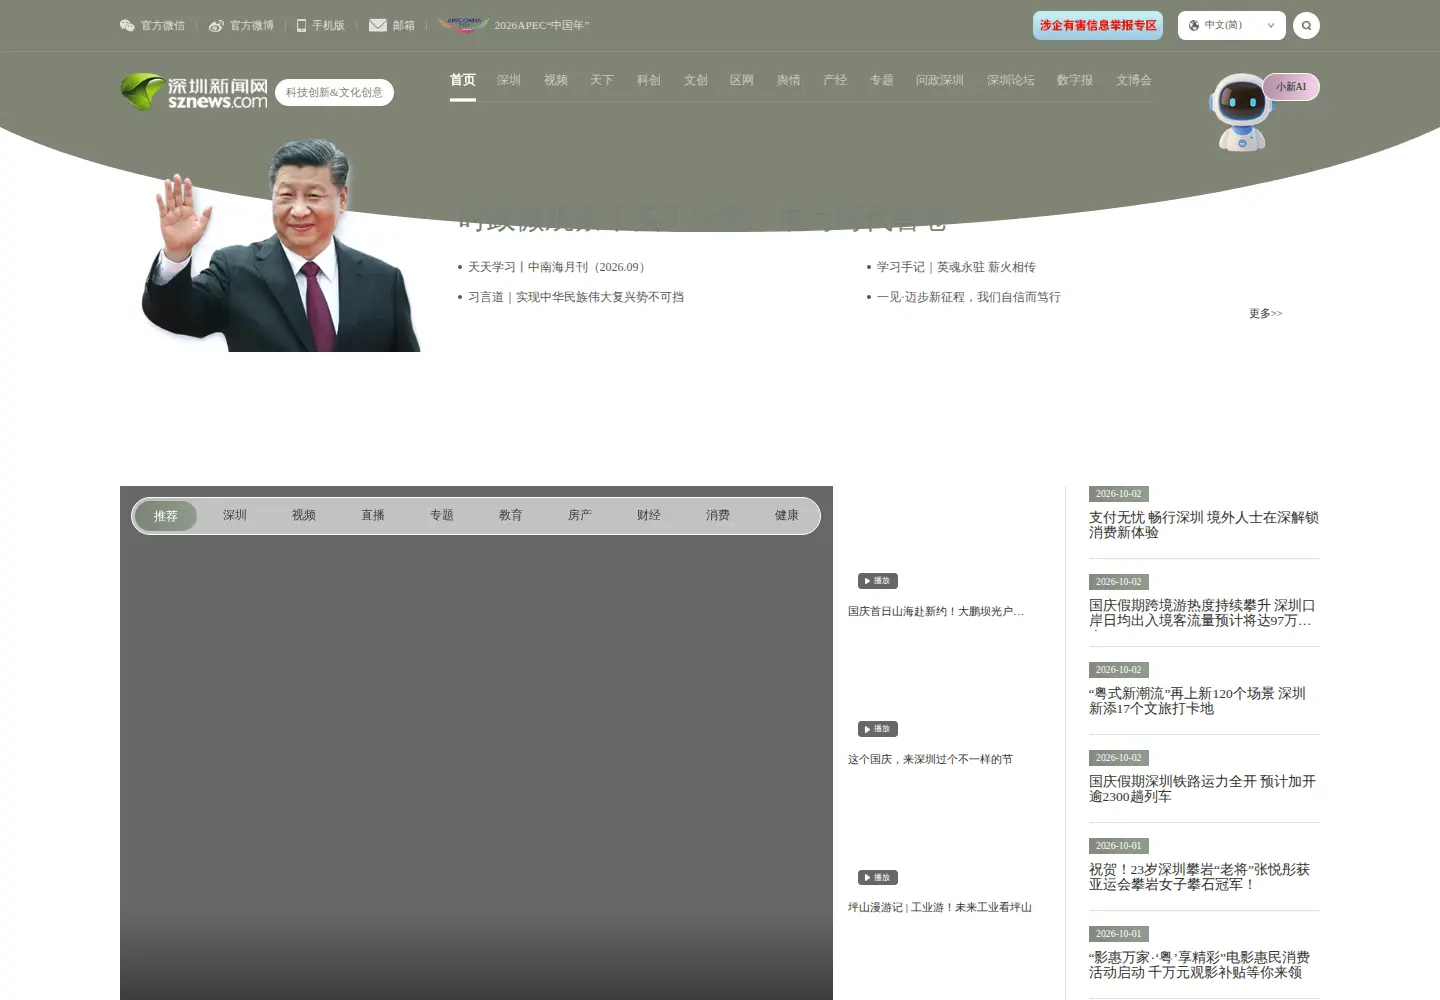Open the 一见·迈步新征程 article link

click(969, 297)
